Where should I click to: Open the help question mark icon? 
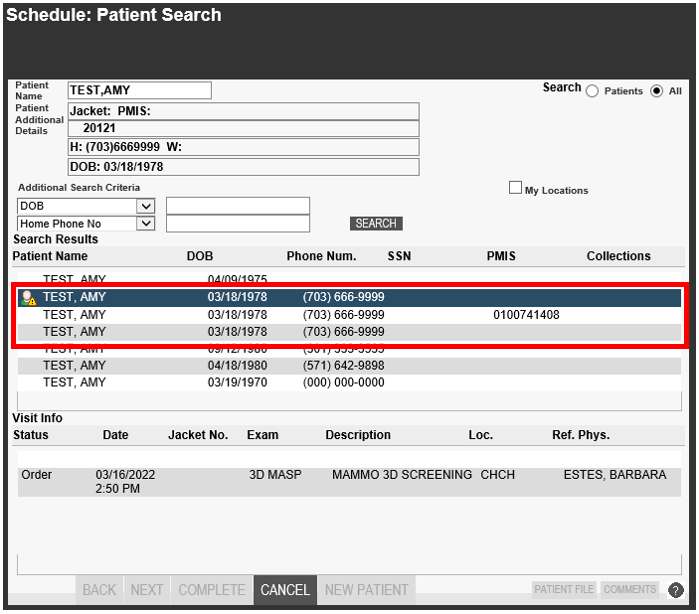[x=675, y=590]
